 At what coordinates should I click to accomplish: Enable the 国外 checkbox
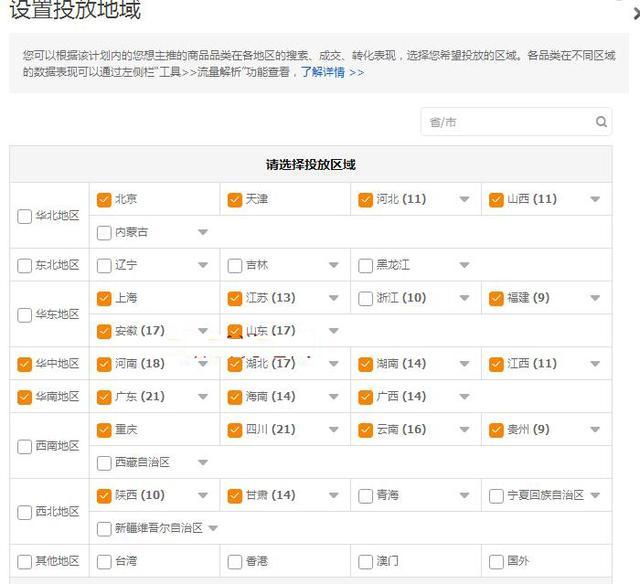coord(496,562)
